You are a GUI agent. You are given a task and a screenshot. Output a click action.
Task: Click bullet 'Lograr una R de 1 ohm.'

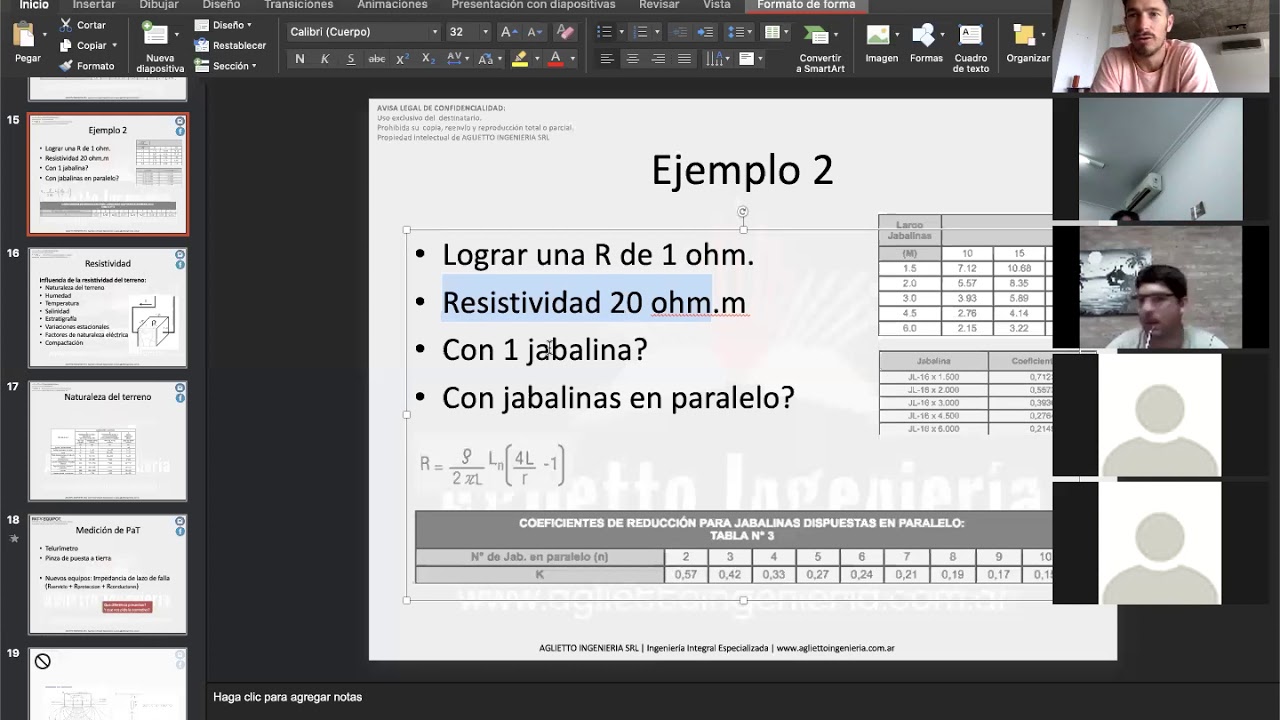[598, 255]
